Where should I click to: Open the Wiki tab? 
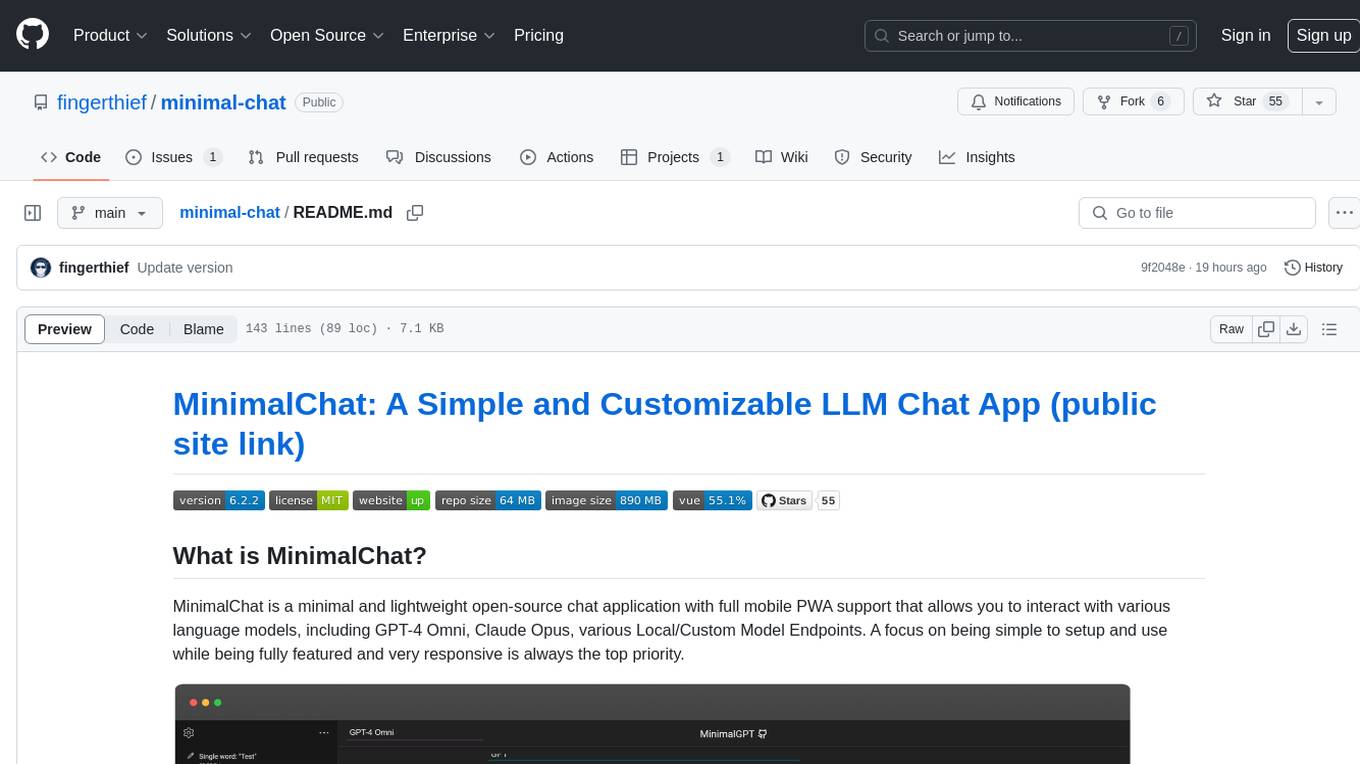pyautogui.click(x=782, y=157)
